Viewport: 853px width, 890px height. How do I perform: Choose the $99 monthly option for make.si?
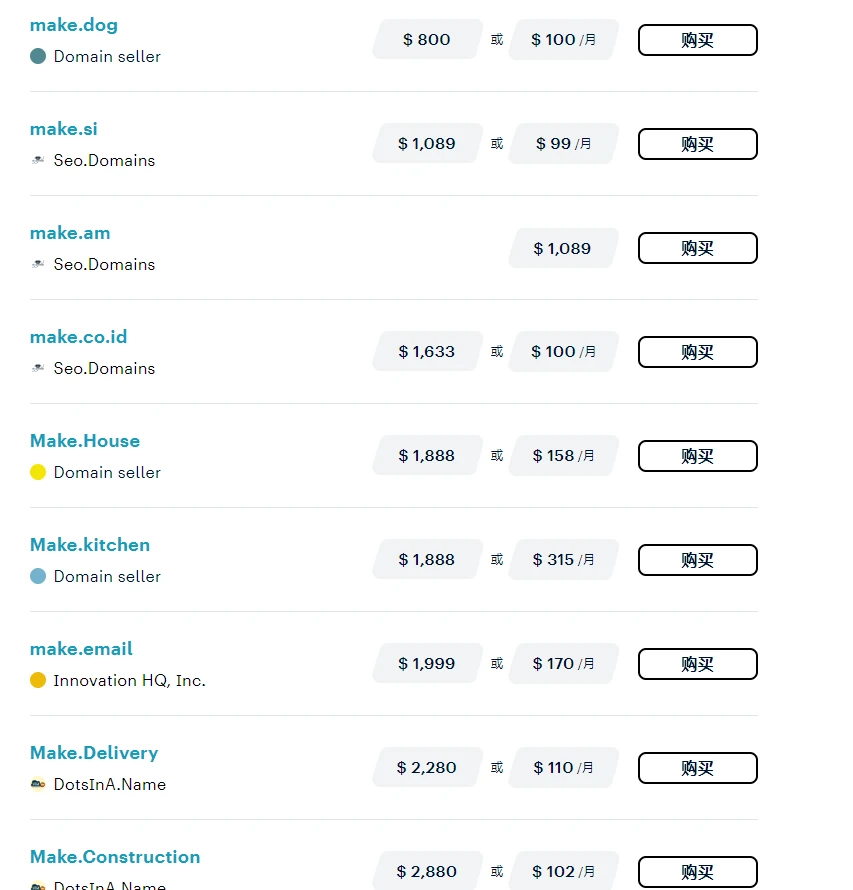(x=563, y=144)
